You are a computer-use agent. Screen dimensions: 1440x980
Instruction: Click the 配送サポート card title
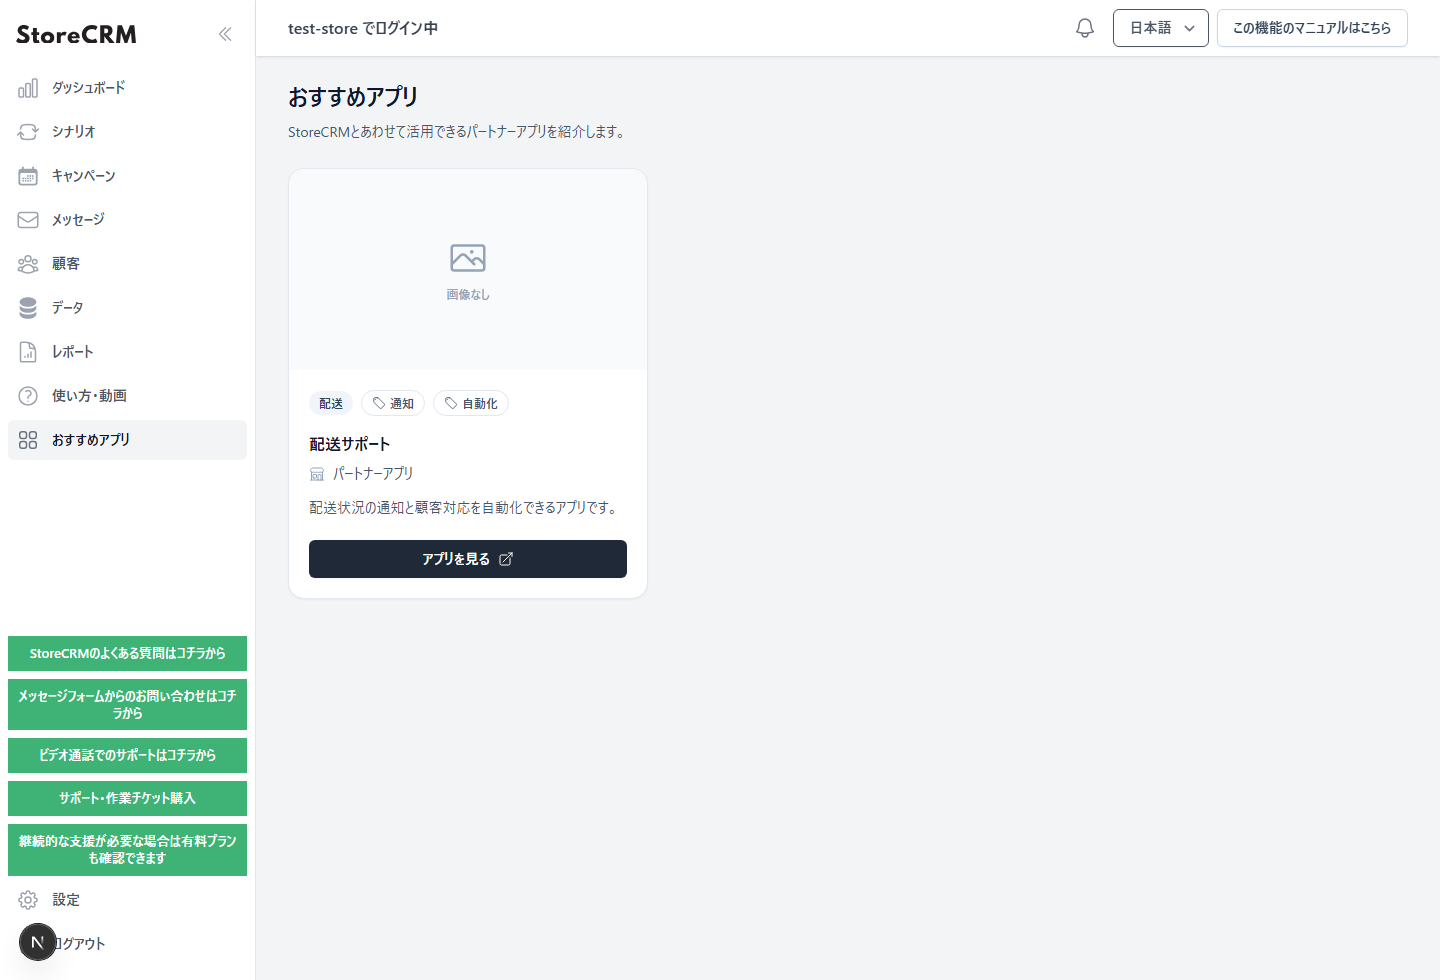349,444
